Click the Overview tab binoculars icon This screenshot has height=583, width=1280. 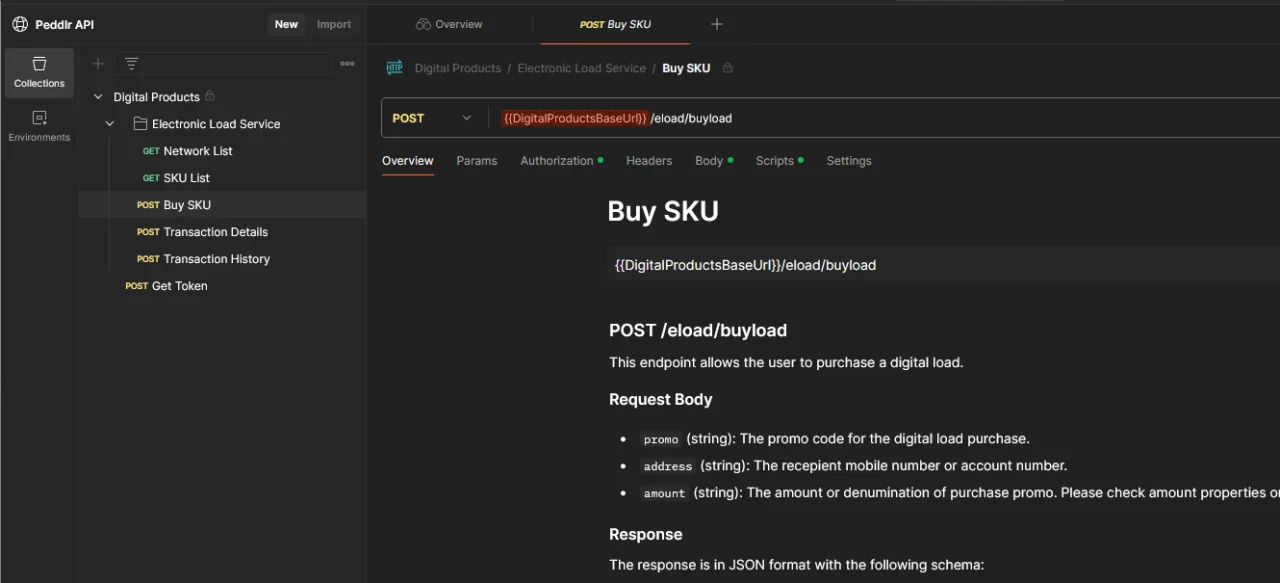coord(423,24)
